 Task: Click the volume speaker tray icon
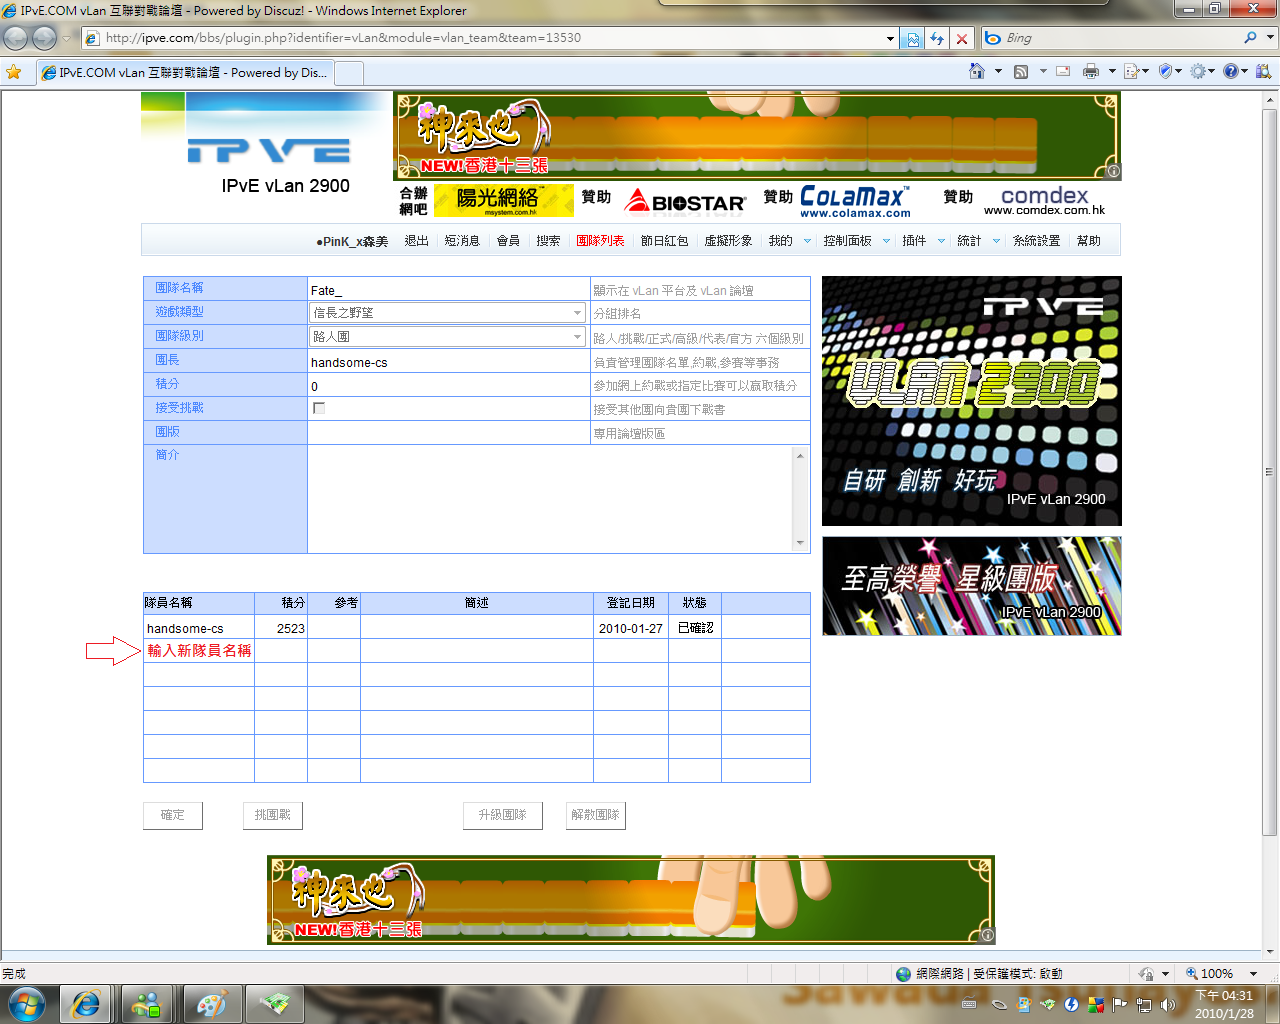click(x=1167, y=1005)
